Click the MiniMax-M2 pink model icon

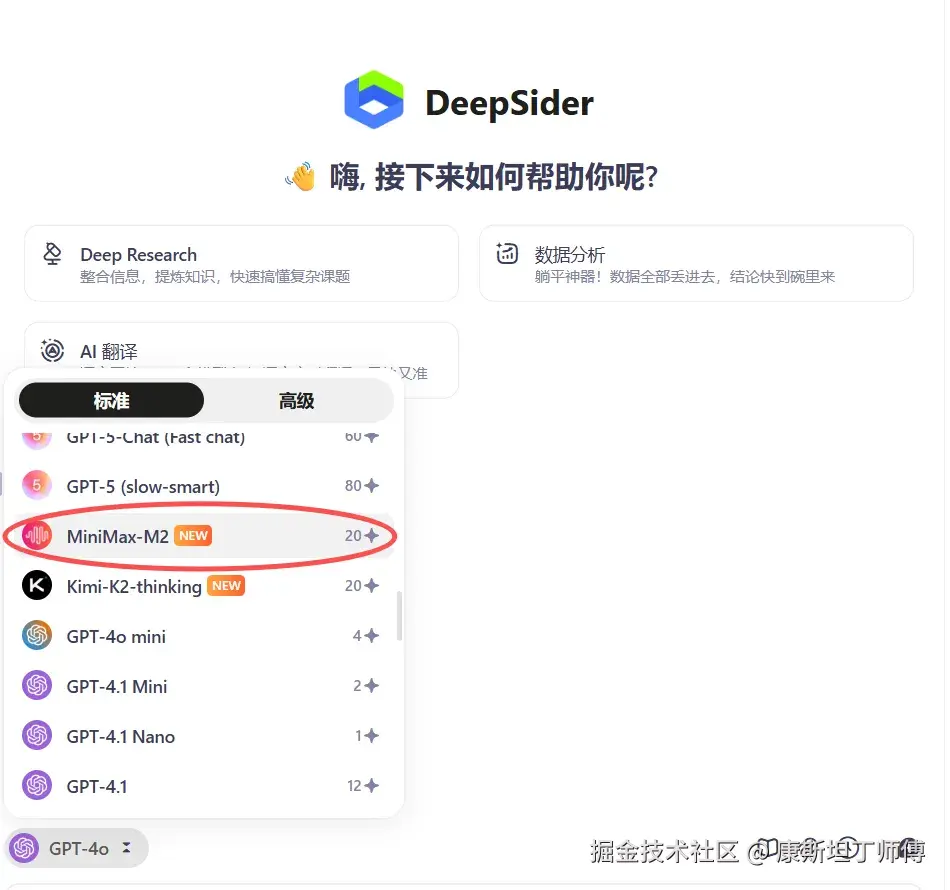coord(36,535)
